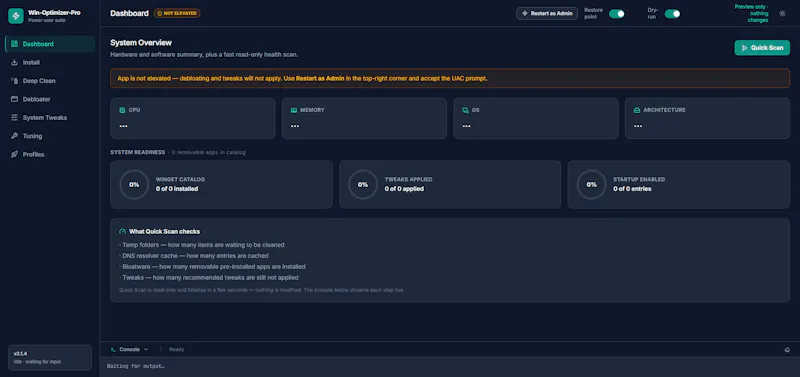Click the Dashboard grid icon in sidebar

(14, 44)
